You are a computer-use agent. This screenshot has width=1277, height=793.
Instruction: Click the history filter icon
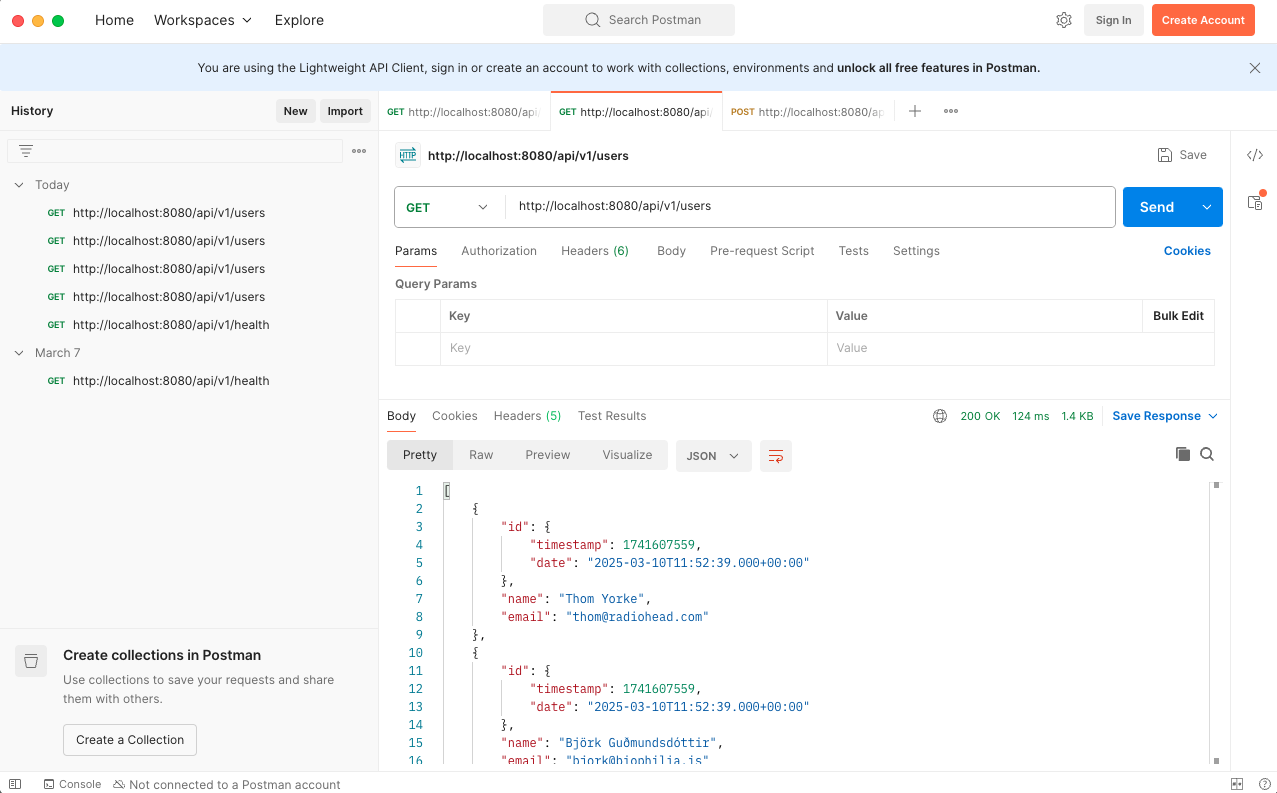tap(26, 151)
